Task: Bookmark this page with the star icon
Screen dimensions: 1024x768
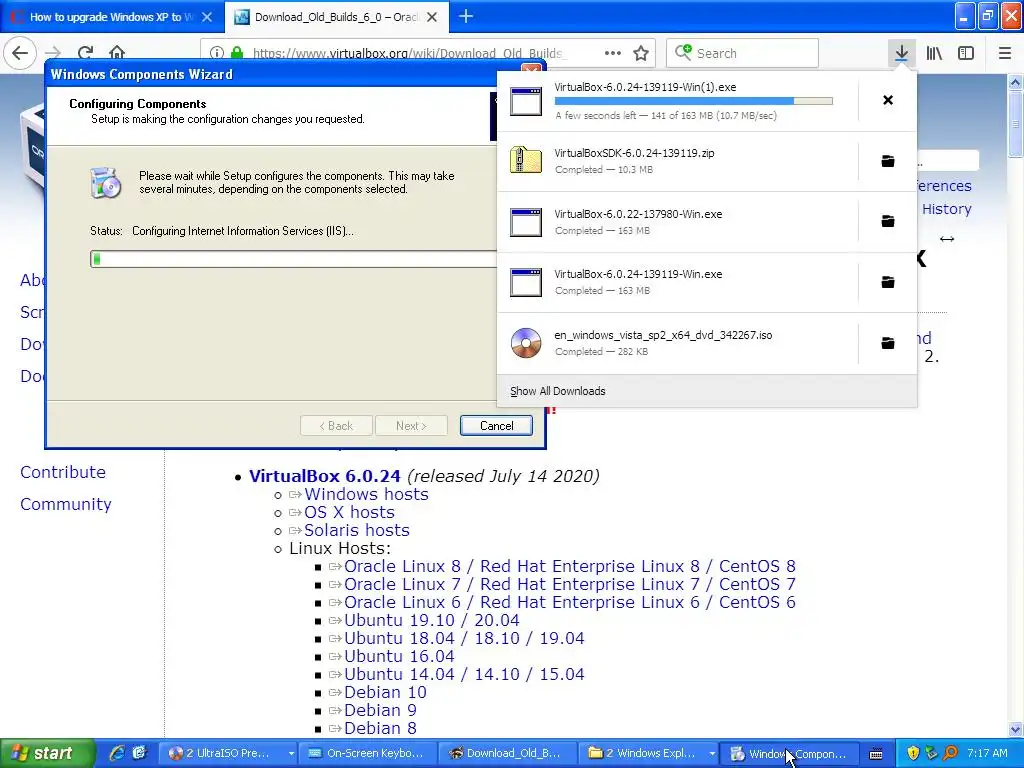Action: [x=641, y=53]
